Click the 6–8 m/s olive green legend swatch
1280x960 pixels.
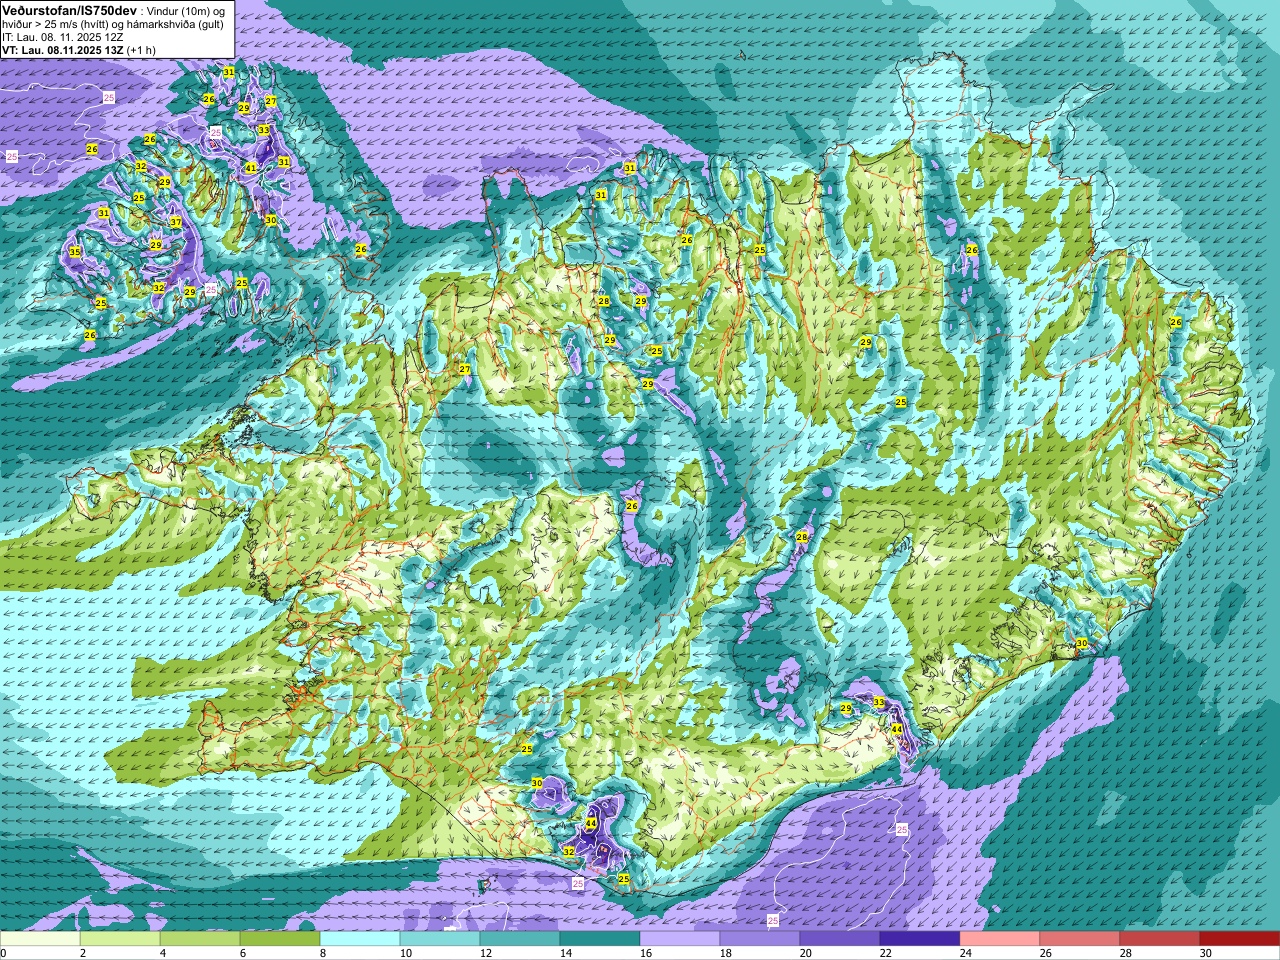[280, 939]
